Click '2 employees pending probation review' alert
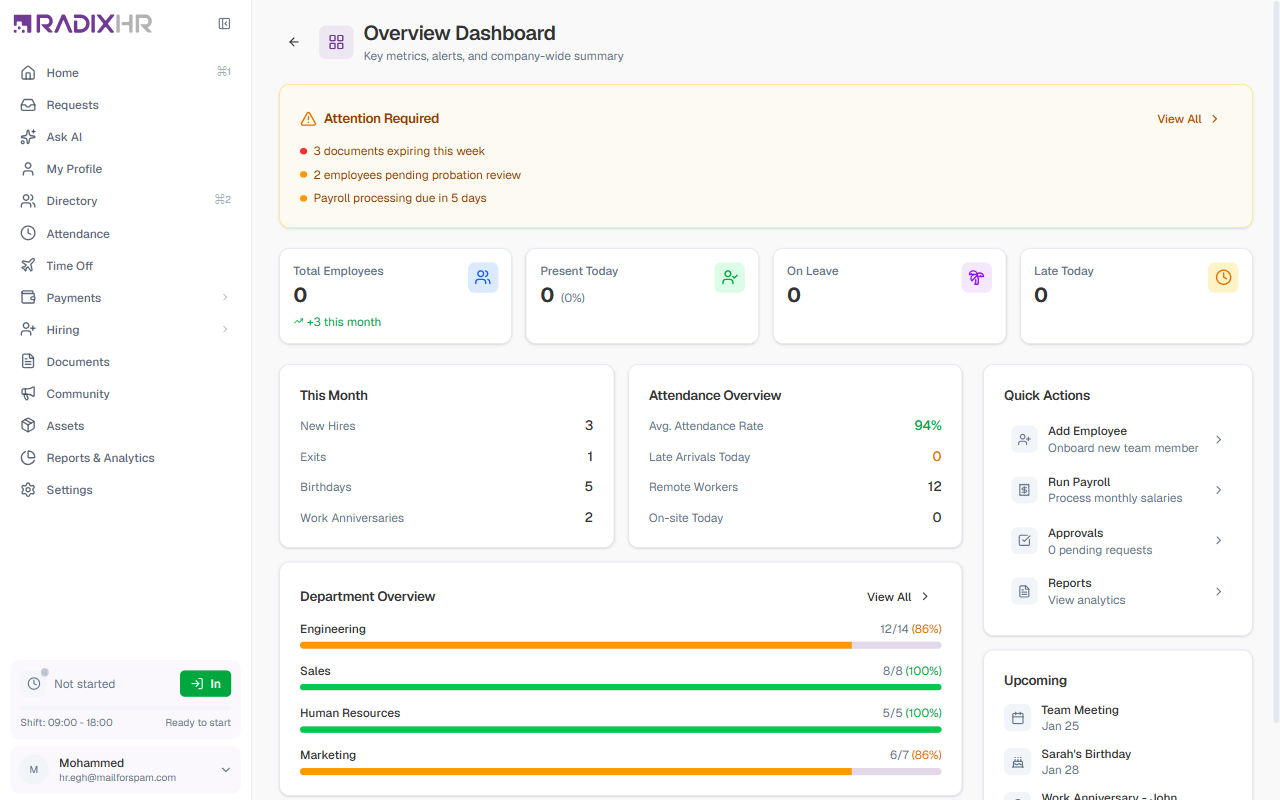The width and height of the screenshot is (1280, 800). tap(417, 175)
